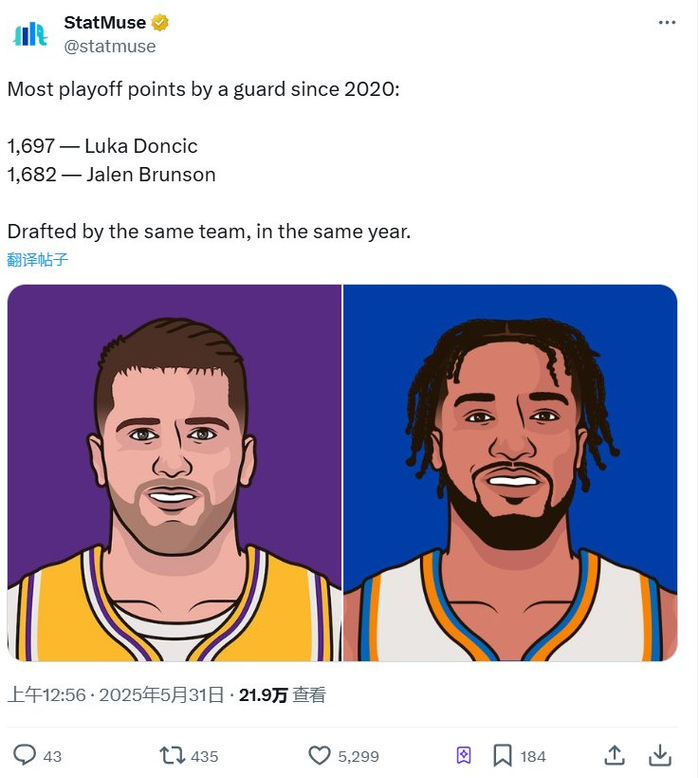Click the reply speech bubble icon

tap(25, 755)
